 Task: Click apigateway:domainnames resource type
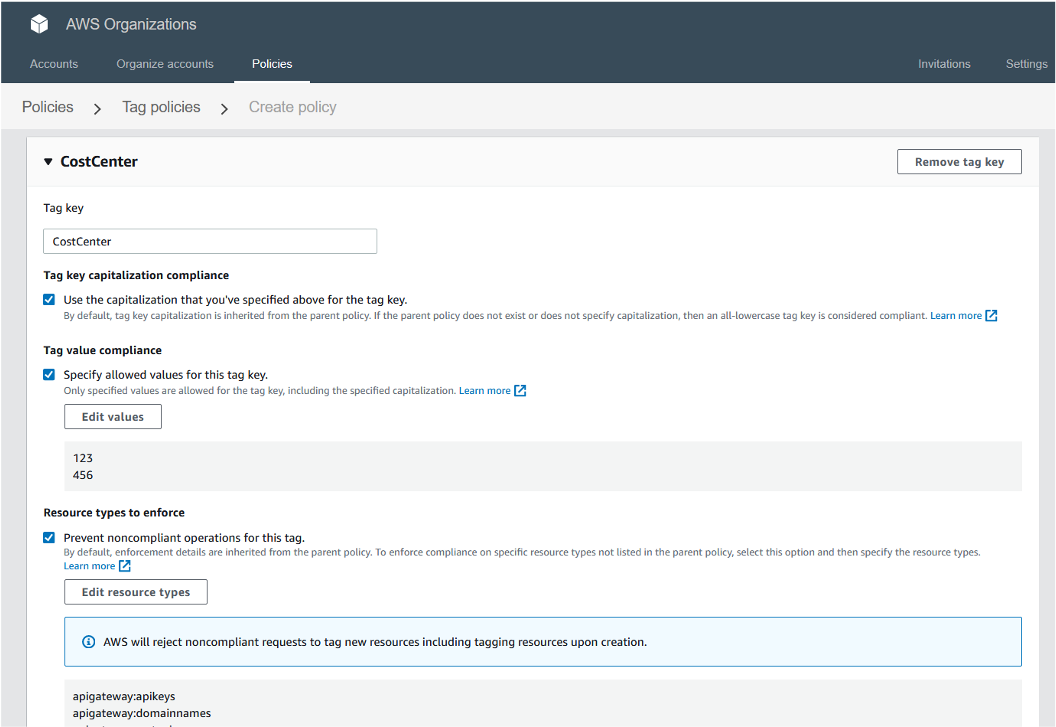pyautogui.click(x=142, y=713)
